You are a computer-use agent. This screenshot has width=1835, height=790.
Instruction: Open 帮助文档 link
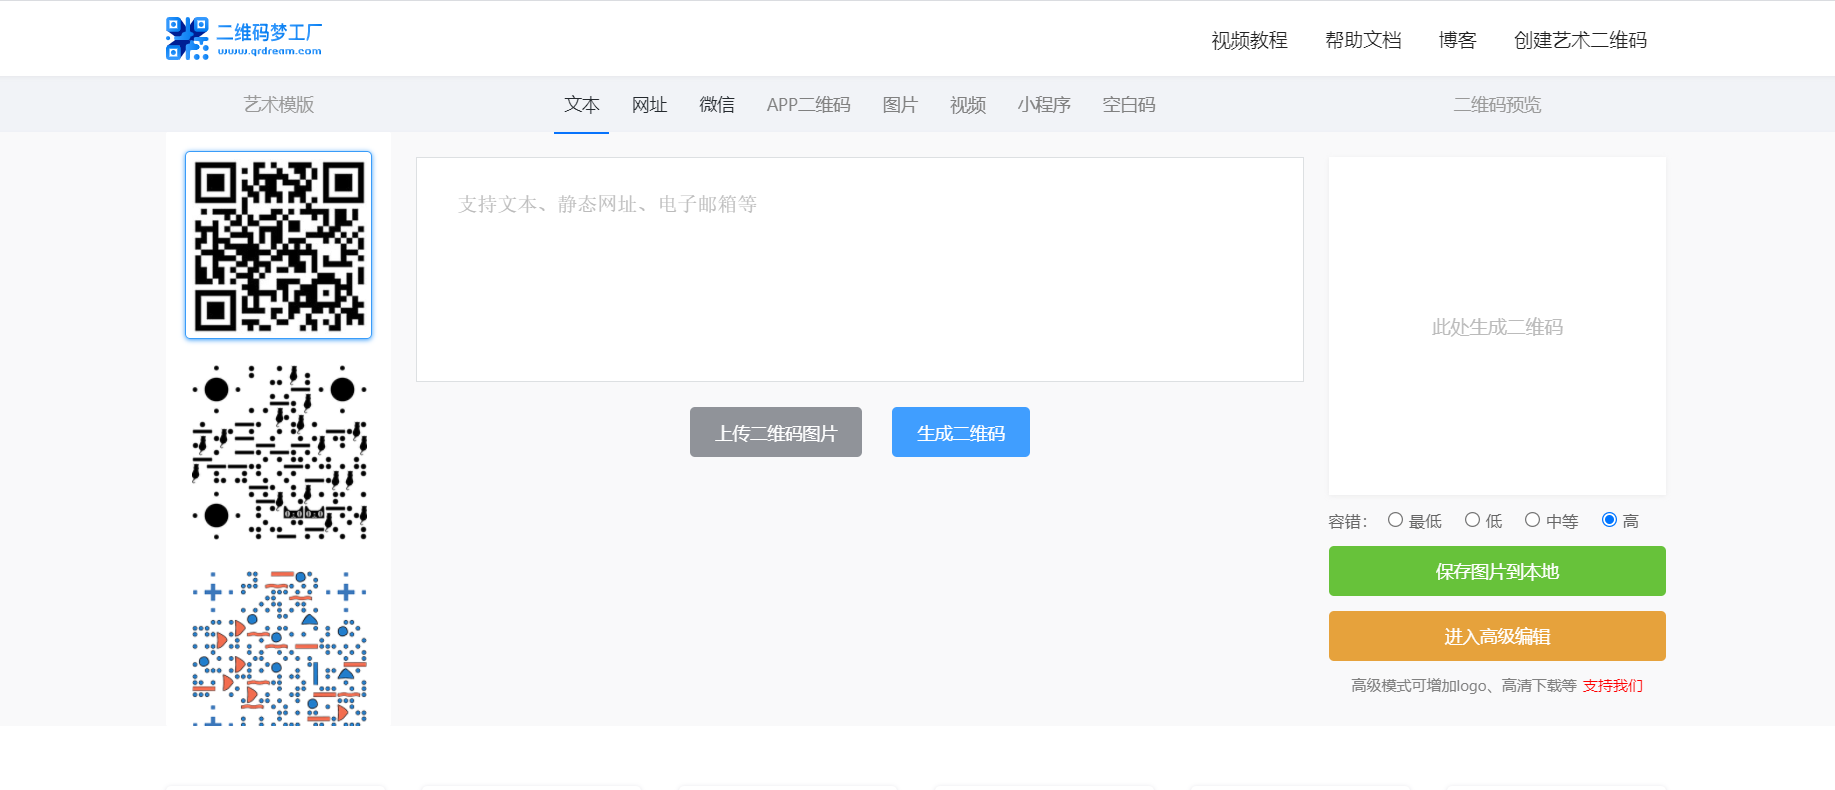1363,40
